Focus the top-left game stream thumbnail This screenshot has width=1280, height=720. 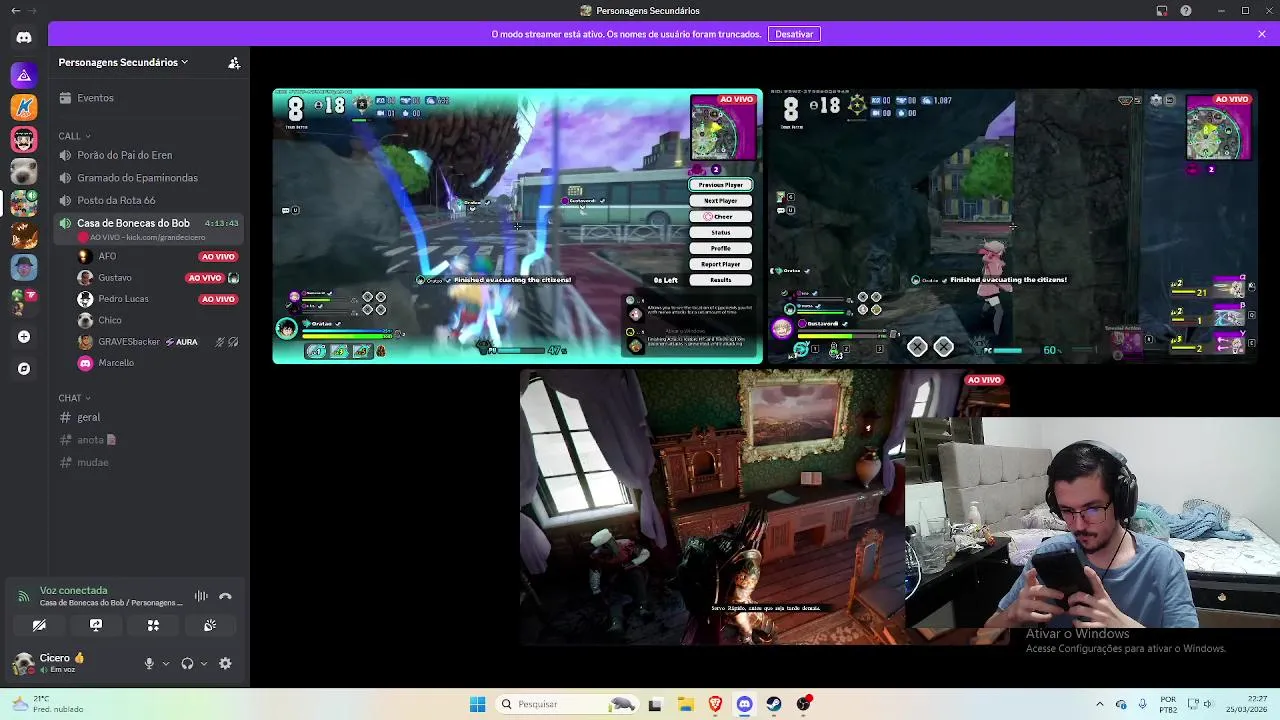coord(518,226)
